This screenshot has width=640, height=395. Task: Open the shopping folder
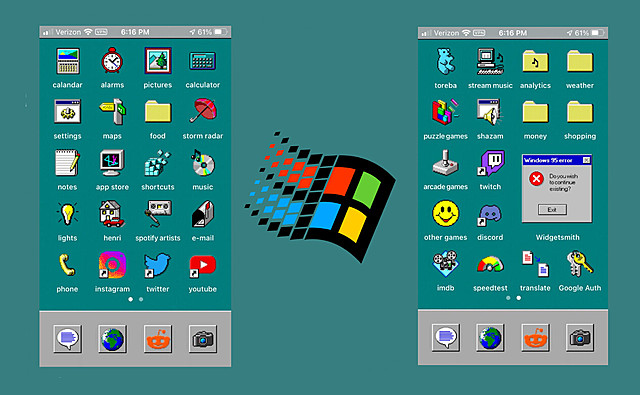pos(580,112)
